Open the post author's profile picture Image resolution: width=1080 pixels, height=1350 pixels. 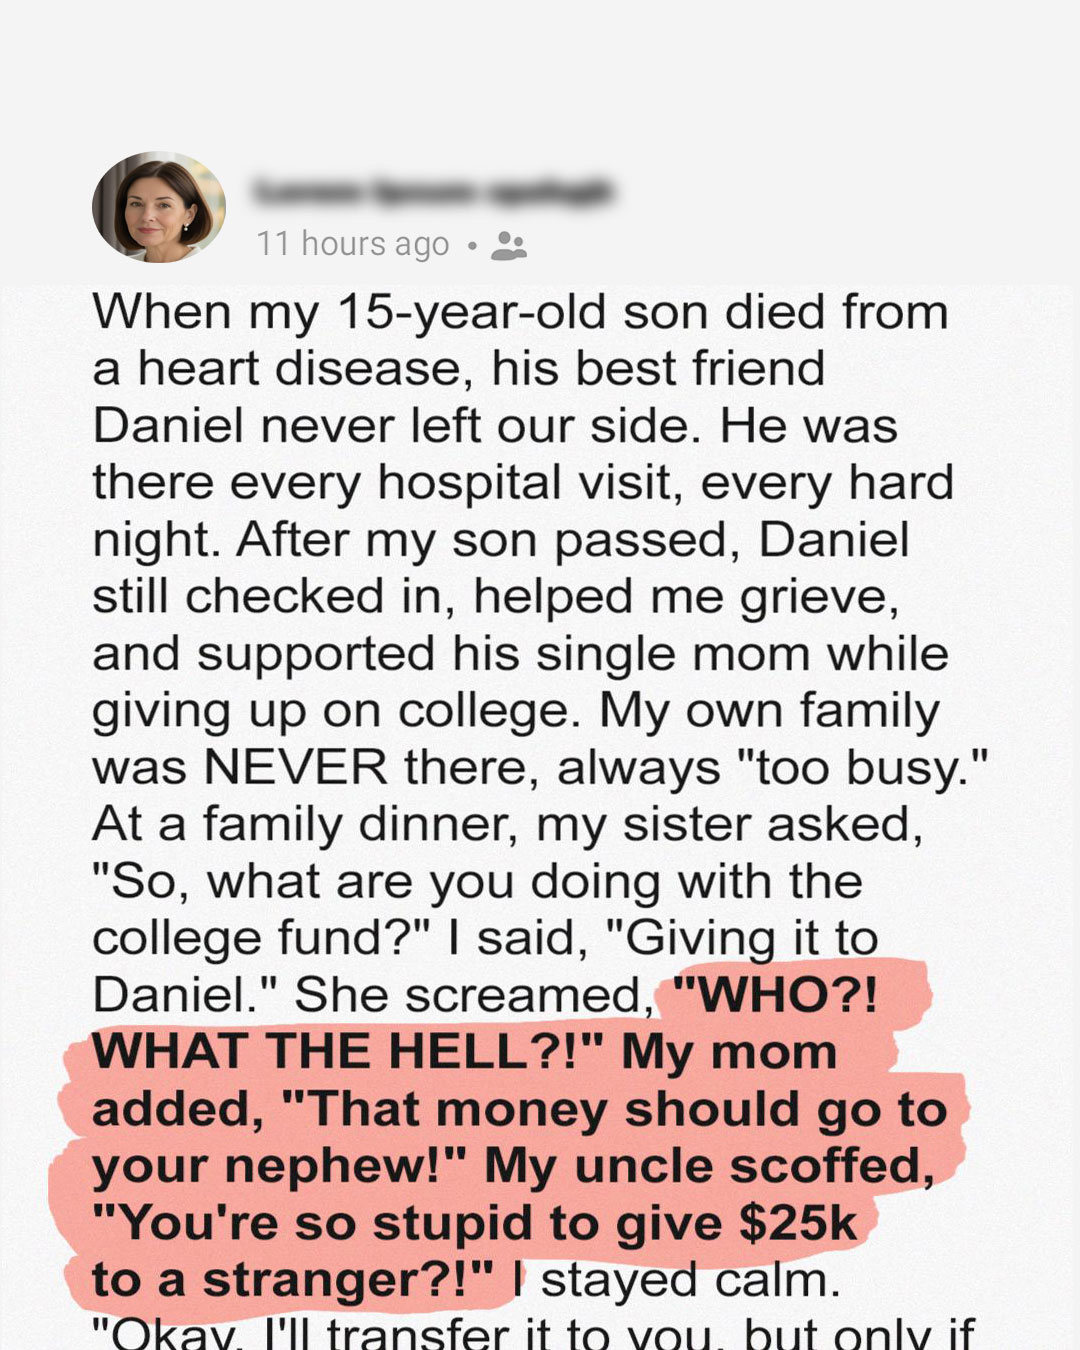(158, 207)
